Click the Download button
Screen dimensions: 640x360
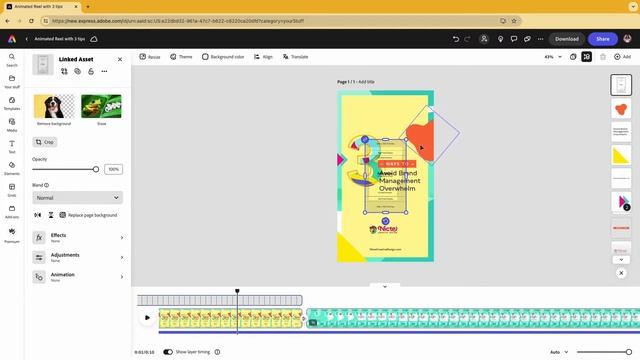(x=567, y=39)
